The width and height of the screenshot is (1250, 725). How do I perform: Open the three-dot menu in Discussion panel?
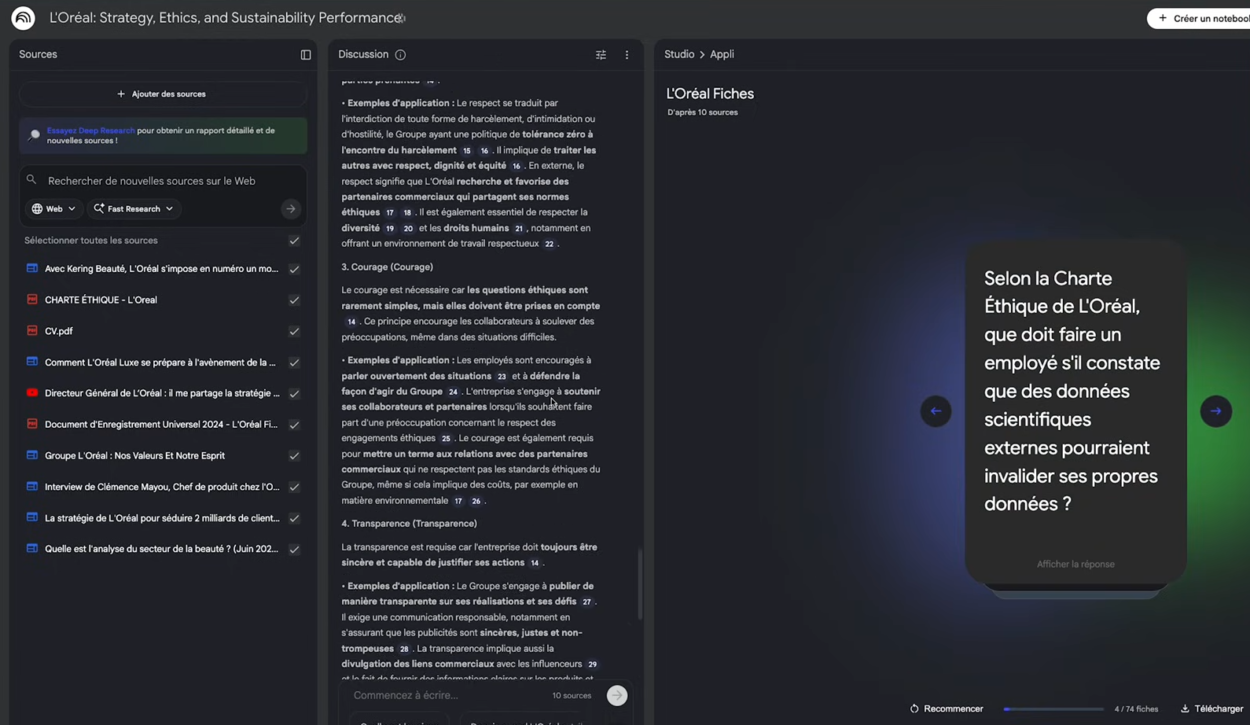coord(626,54)
